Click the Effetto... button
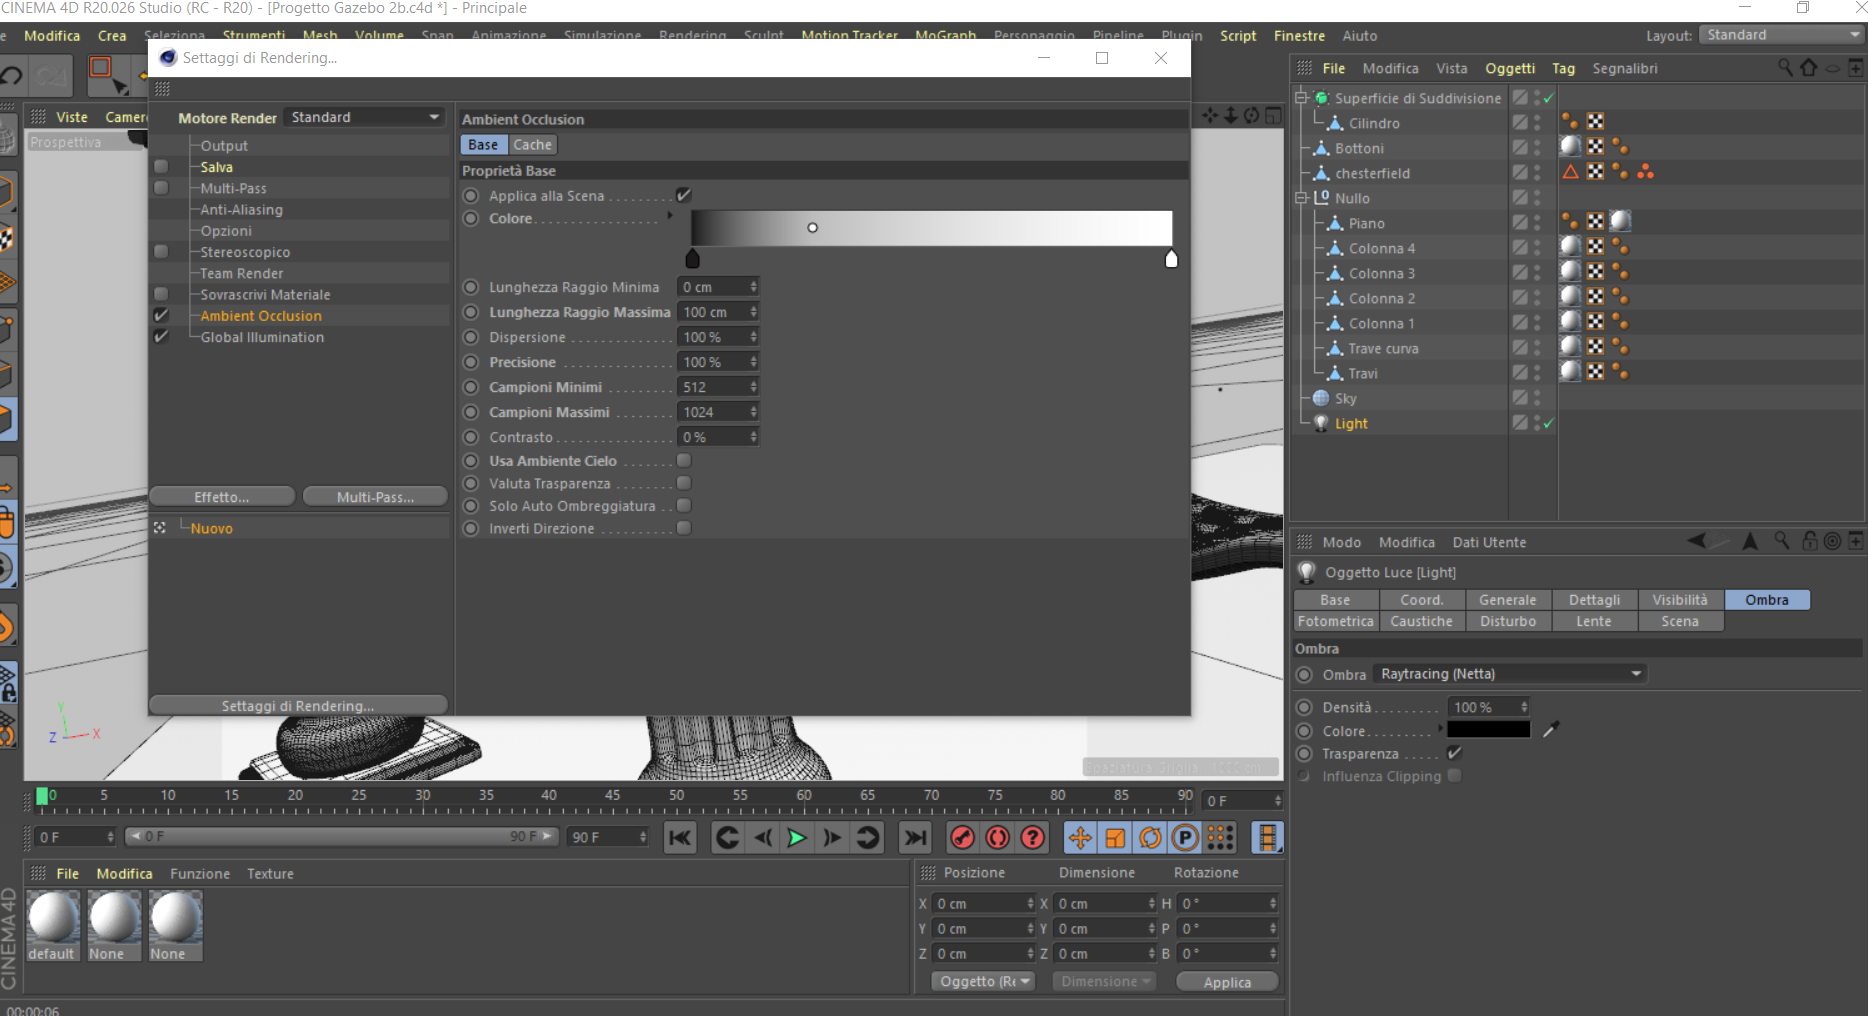Viewport: 1868px width, 1016px height. [x=222, y=497]
